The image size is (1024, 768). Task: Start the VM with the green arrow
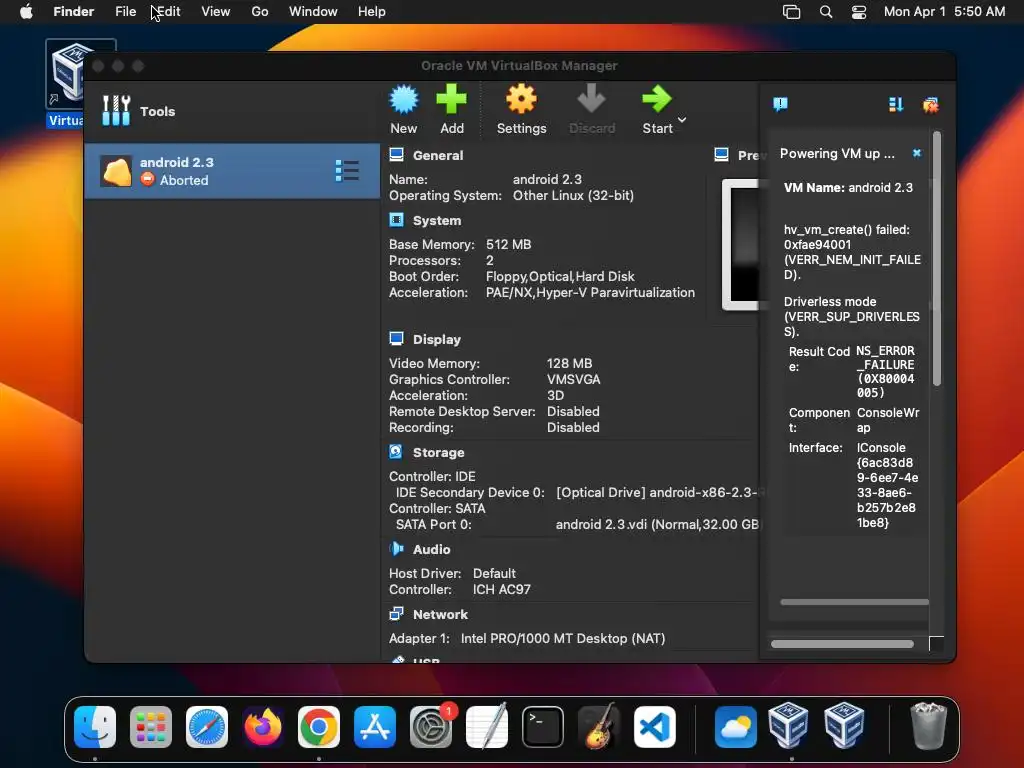point(656,99)
